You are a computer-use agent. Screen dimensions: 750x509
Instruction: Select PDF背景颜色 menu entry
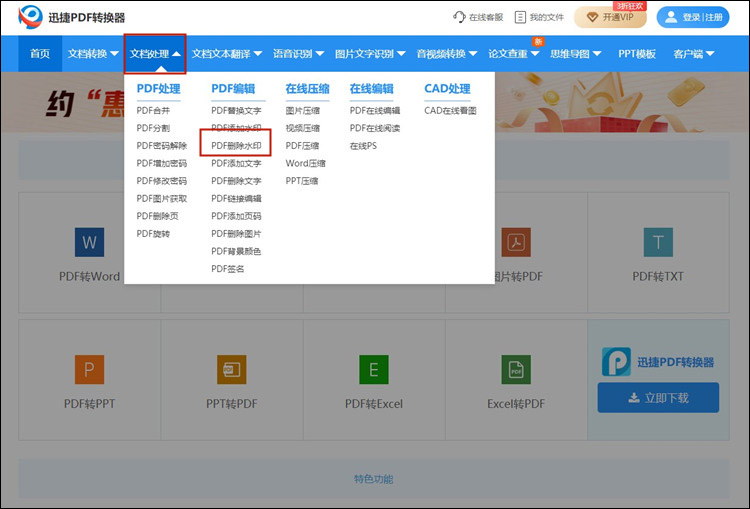[x=236, y=251]
